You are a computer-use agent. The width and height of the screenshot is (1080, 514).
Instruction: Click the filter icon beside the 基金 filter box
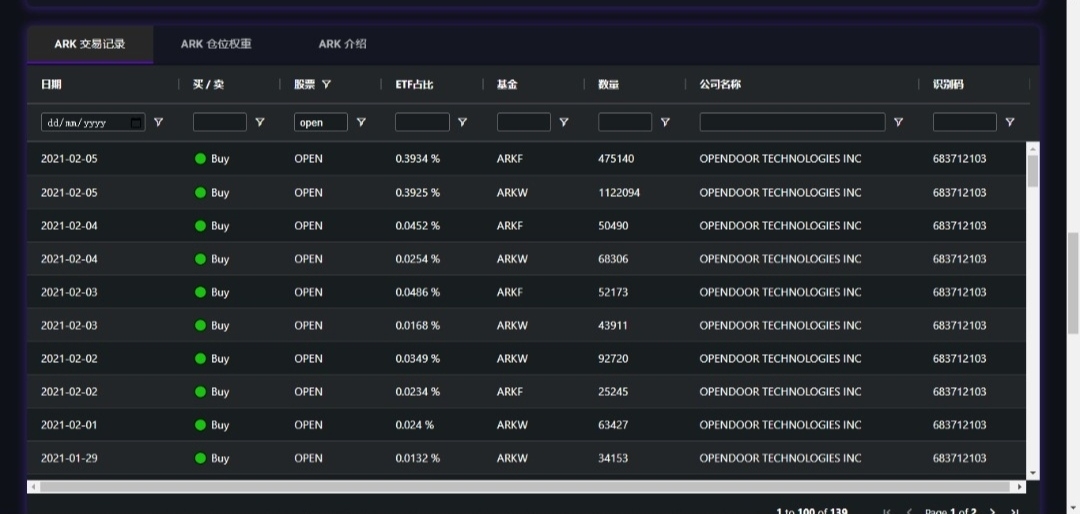pyautogui.click(x=563, y=122)
